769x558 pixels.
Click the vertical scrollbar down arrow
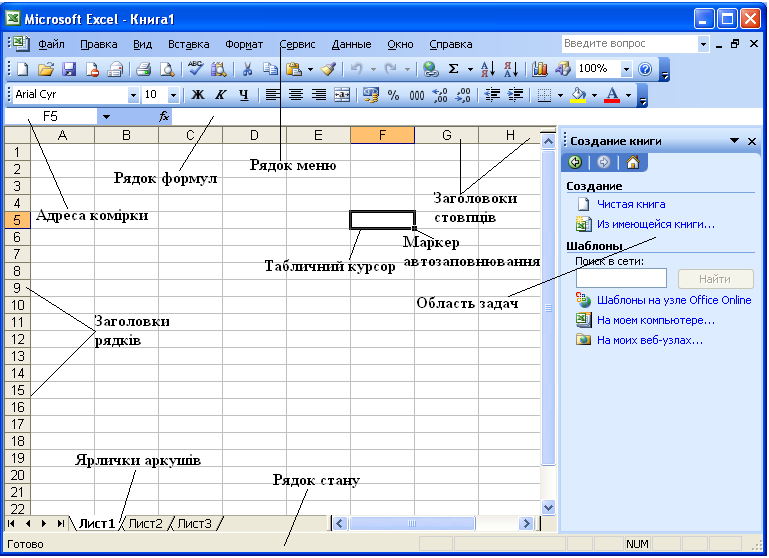point(548,507)
